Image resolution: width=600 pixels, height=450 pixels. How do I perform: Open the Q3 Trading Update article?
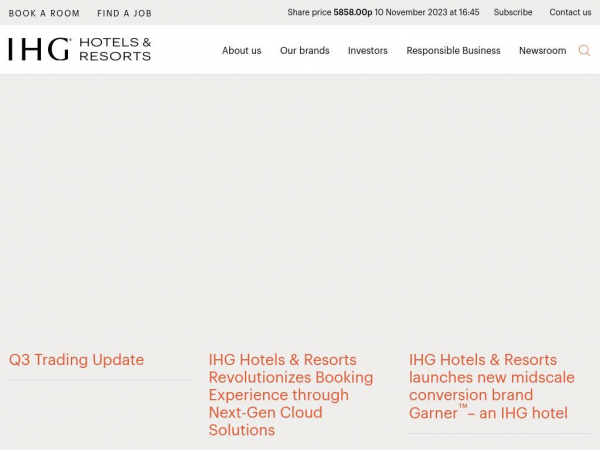pos(77,360)
